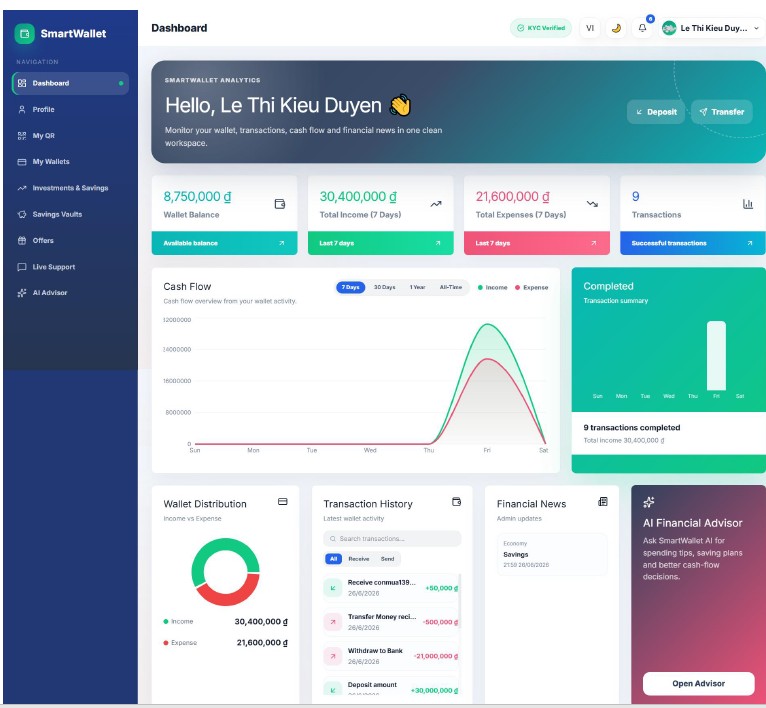The image size is (766, 708).
Task: Click the Withdraw to Bank transaction icon
Action: [x=333, y=656]
